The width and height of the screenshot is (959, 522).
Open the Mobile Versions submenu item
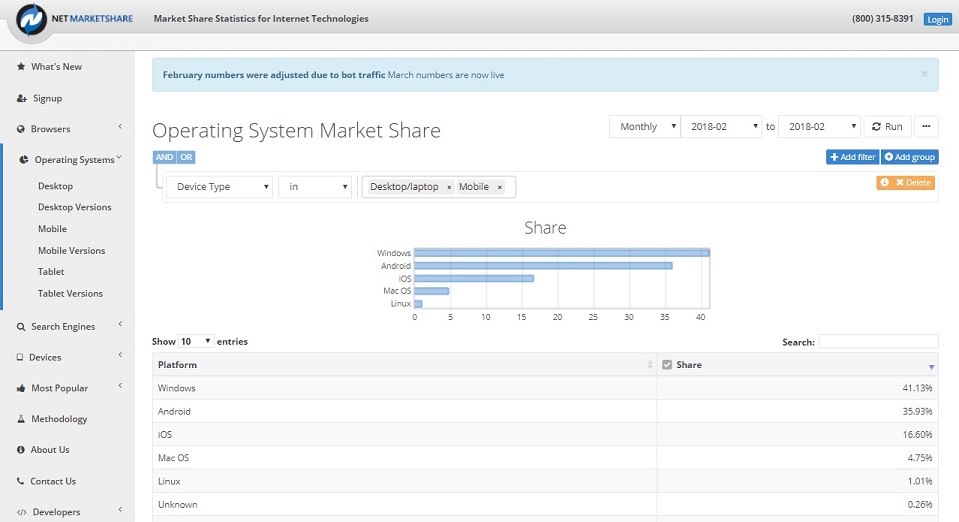72,251
